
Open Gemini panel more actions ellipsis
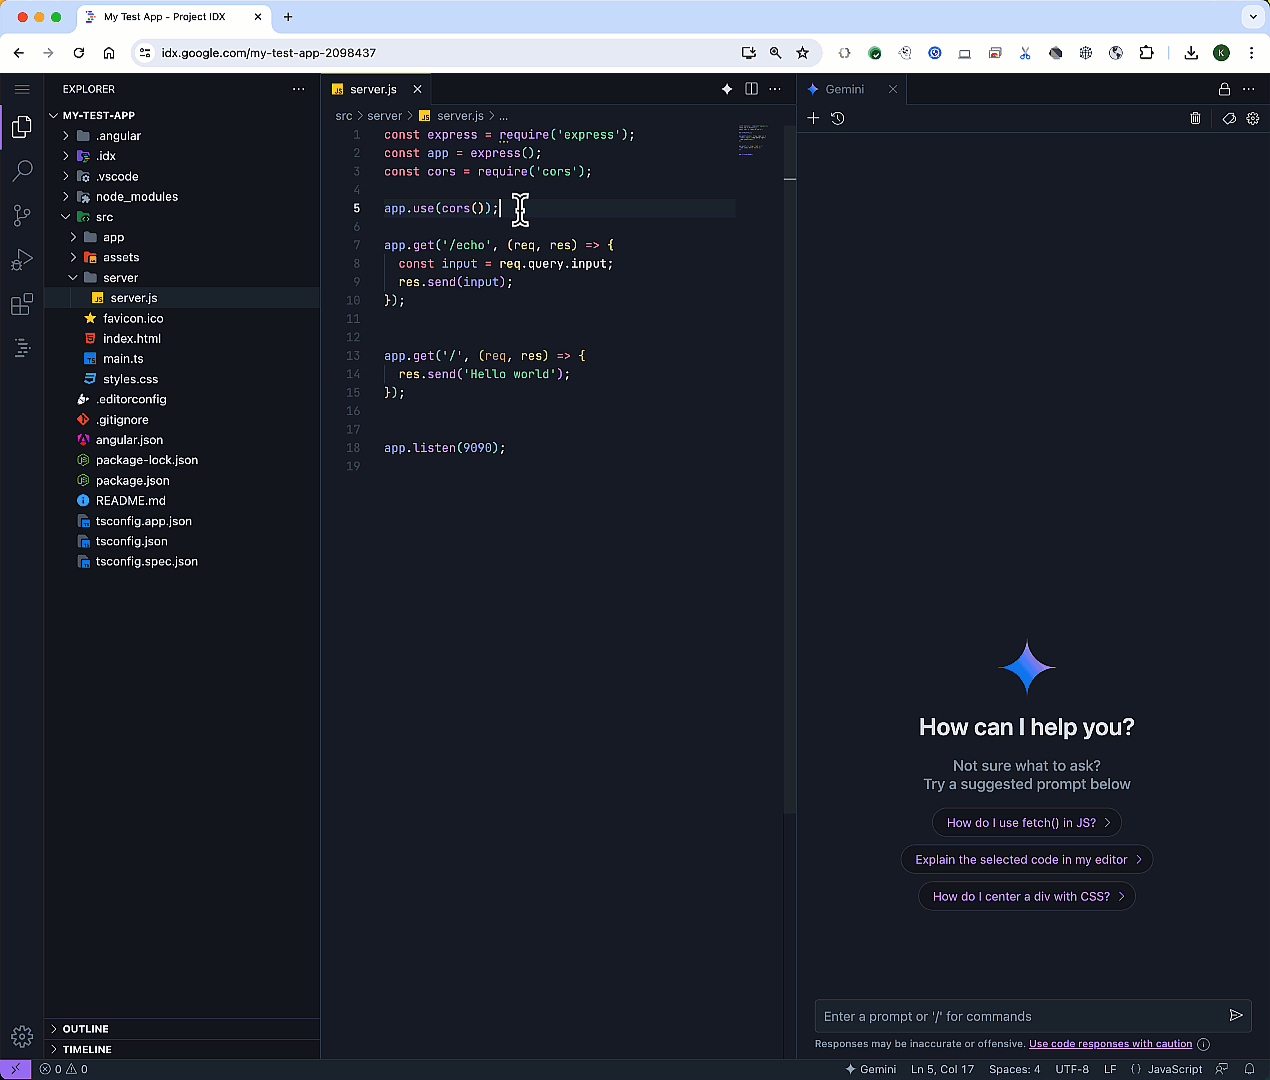point(1248,89)
